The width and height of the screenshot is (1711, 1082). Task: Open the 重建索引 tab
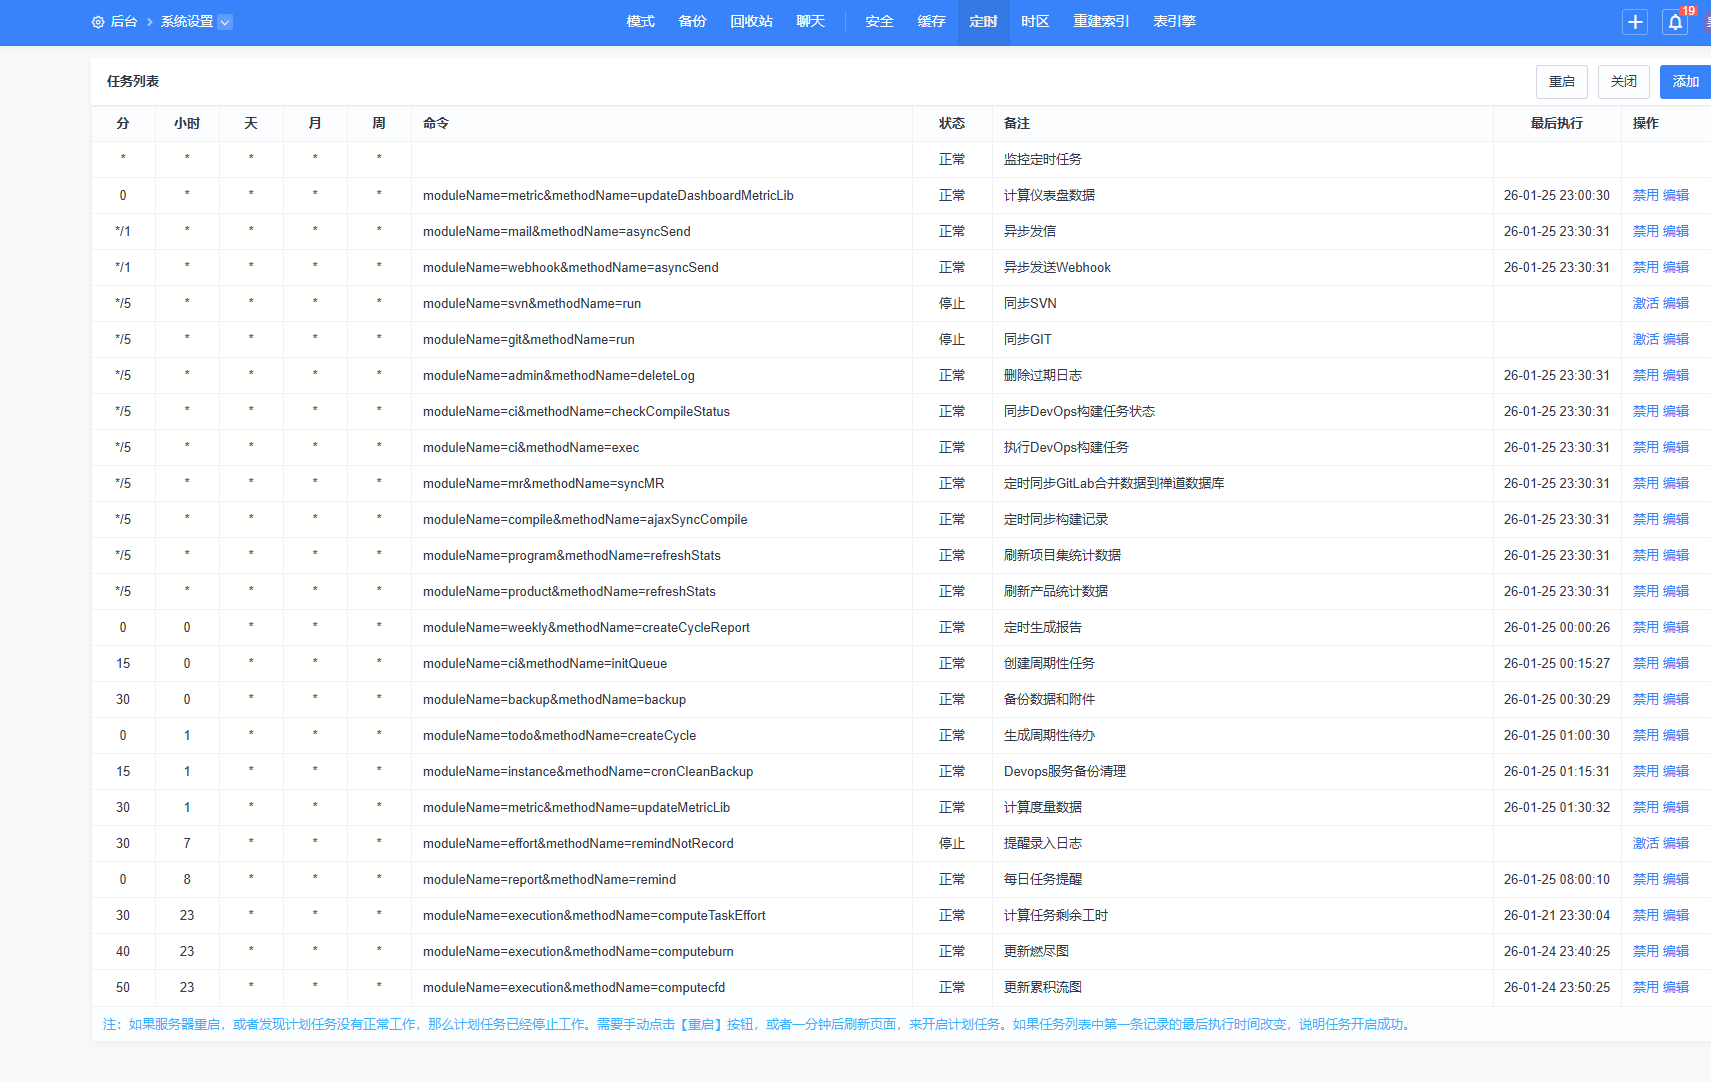(1101, 22)
